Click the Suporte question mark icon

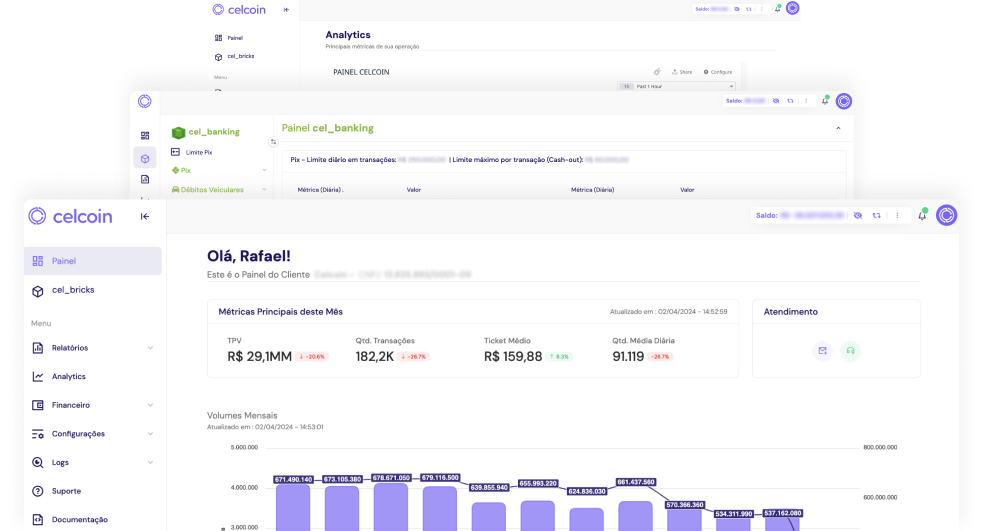(x=38, y=491)
